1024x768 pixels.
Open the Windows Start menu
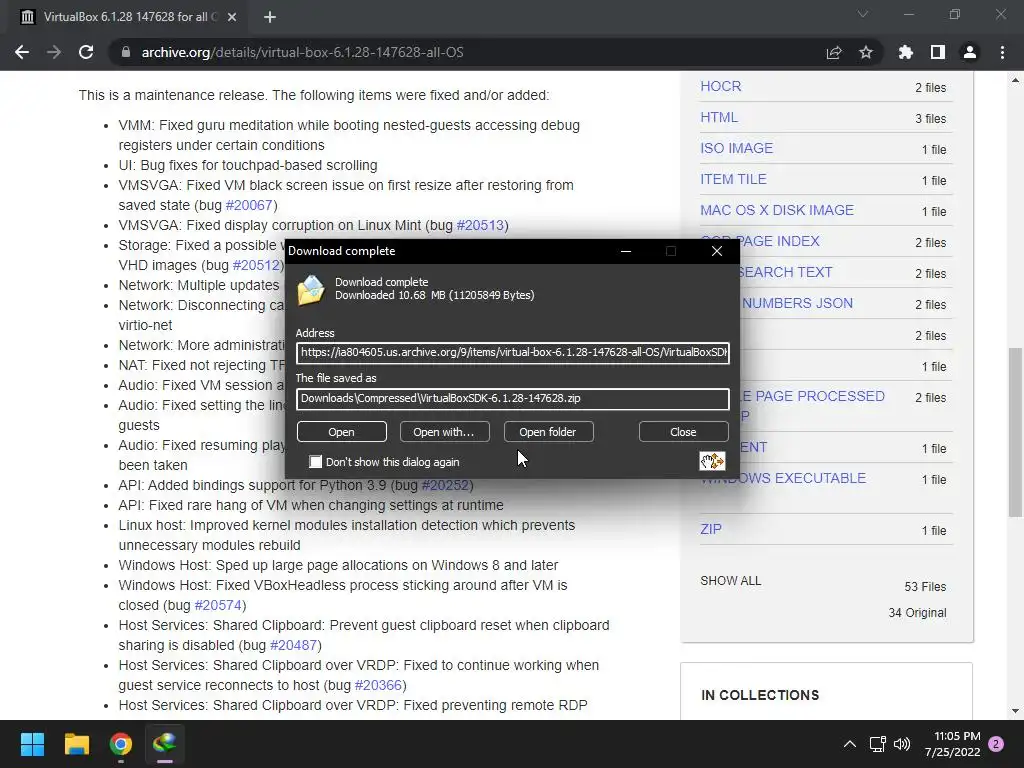tap(32, 744)
